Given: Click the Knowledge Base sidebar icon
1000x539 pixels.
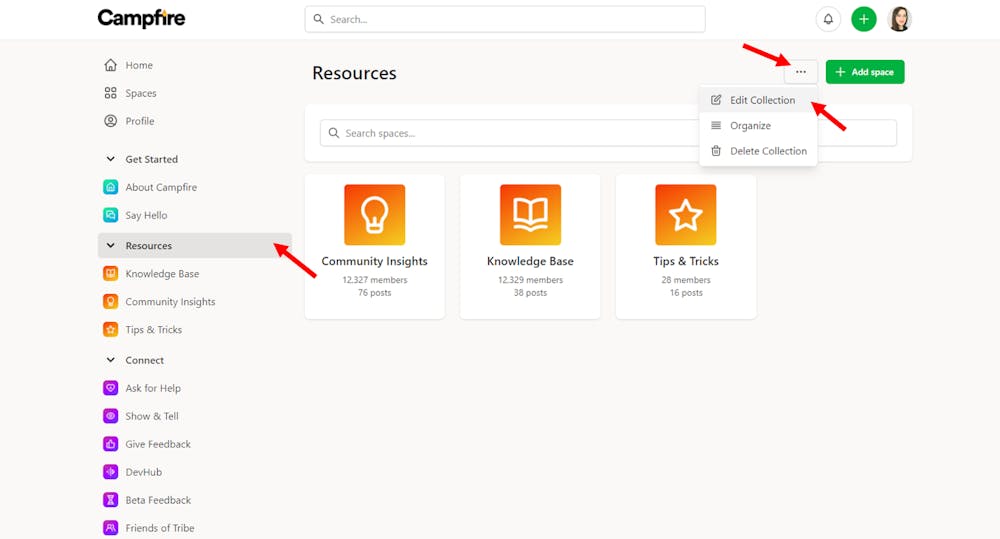Looking at the screenshot, I should [x=110, y=274].
